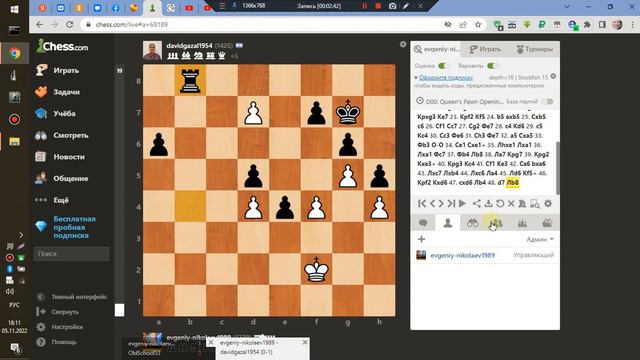Open the Смотреть watch menu
This screenshot has height=360, width=640.
[x=62, y=135]
